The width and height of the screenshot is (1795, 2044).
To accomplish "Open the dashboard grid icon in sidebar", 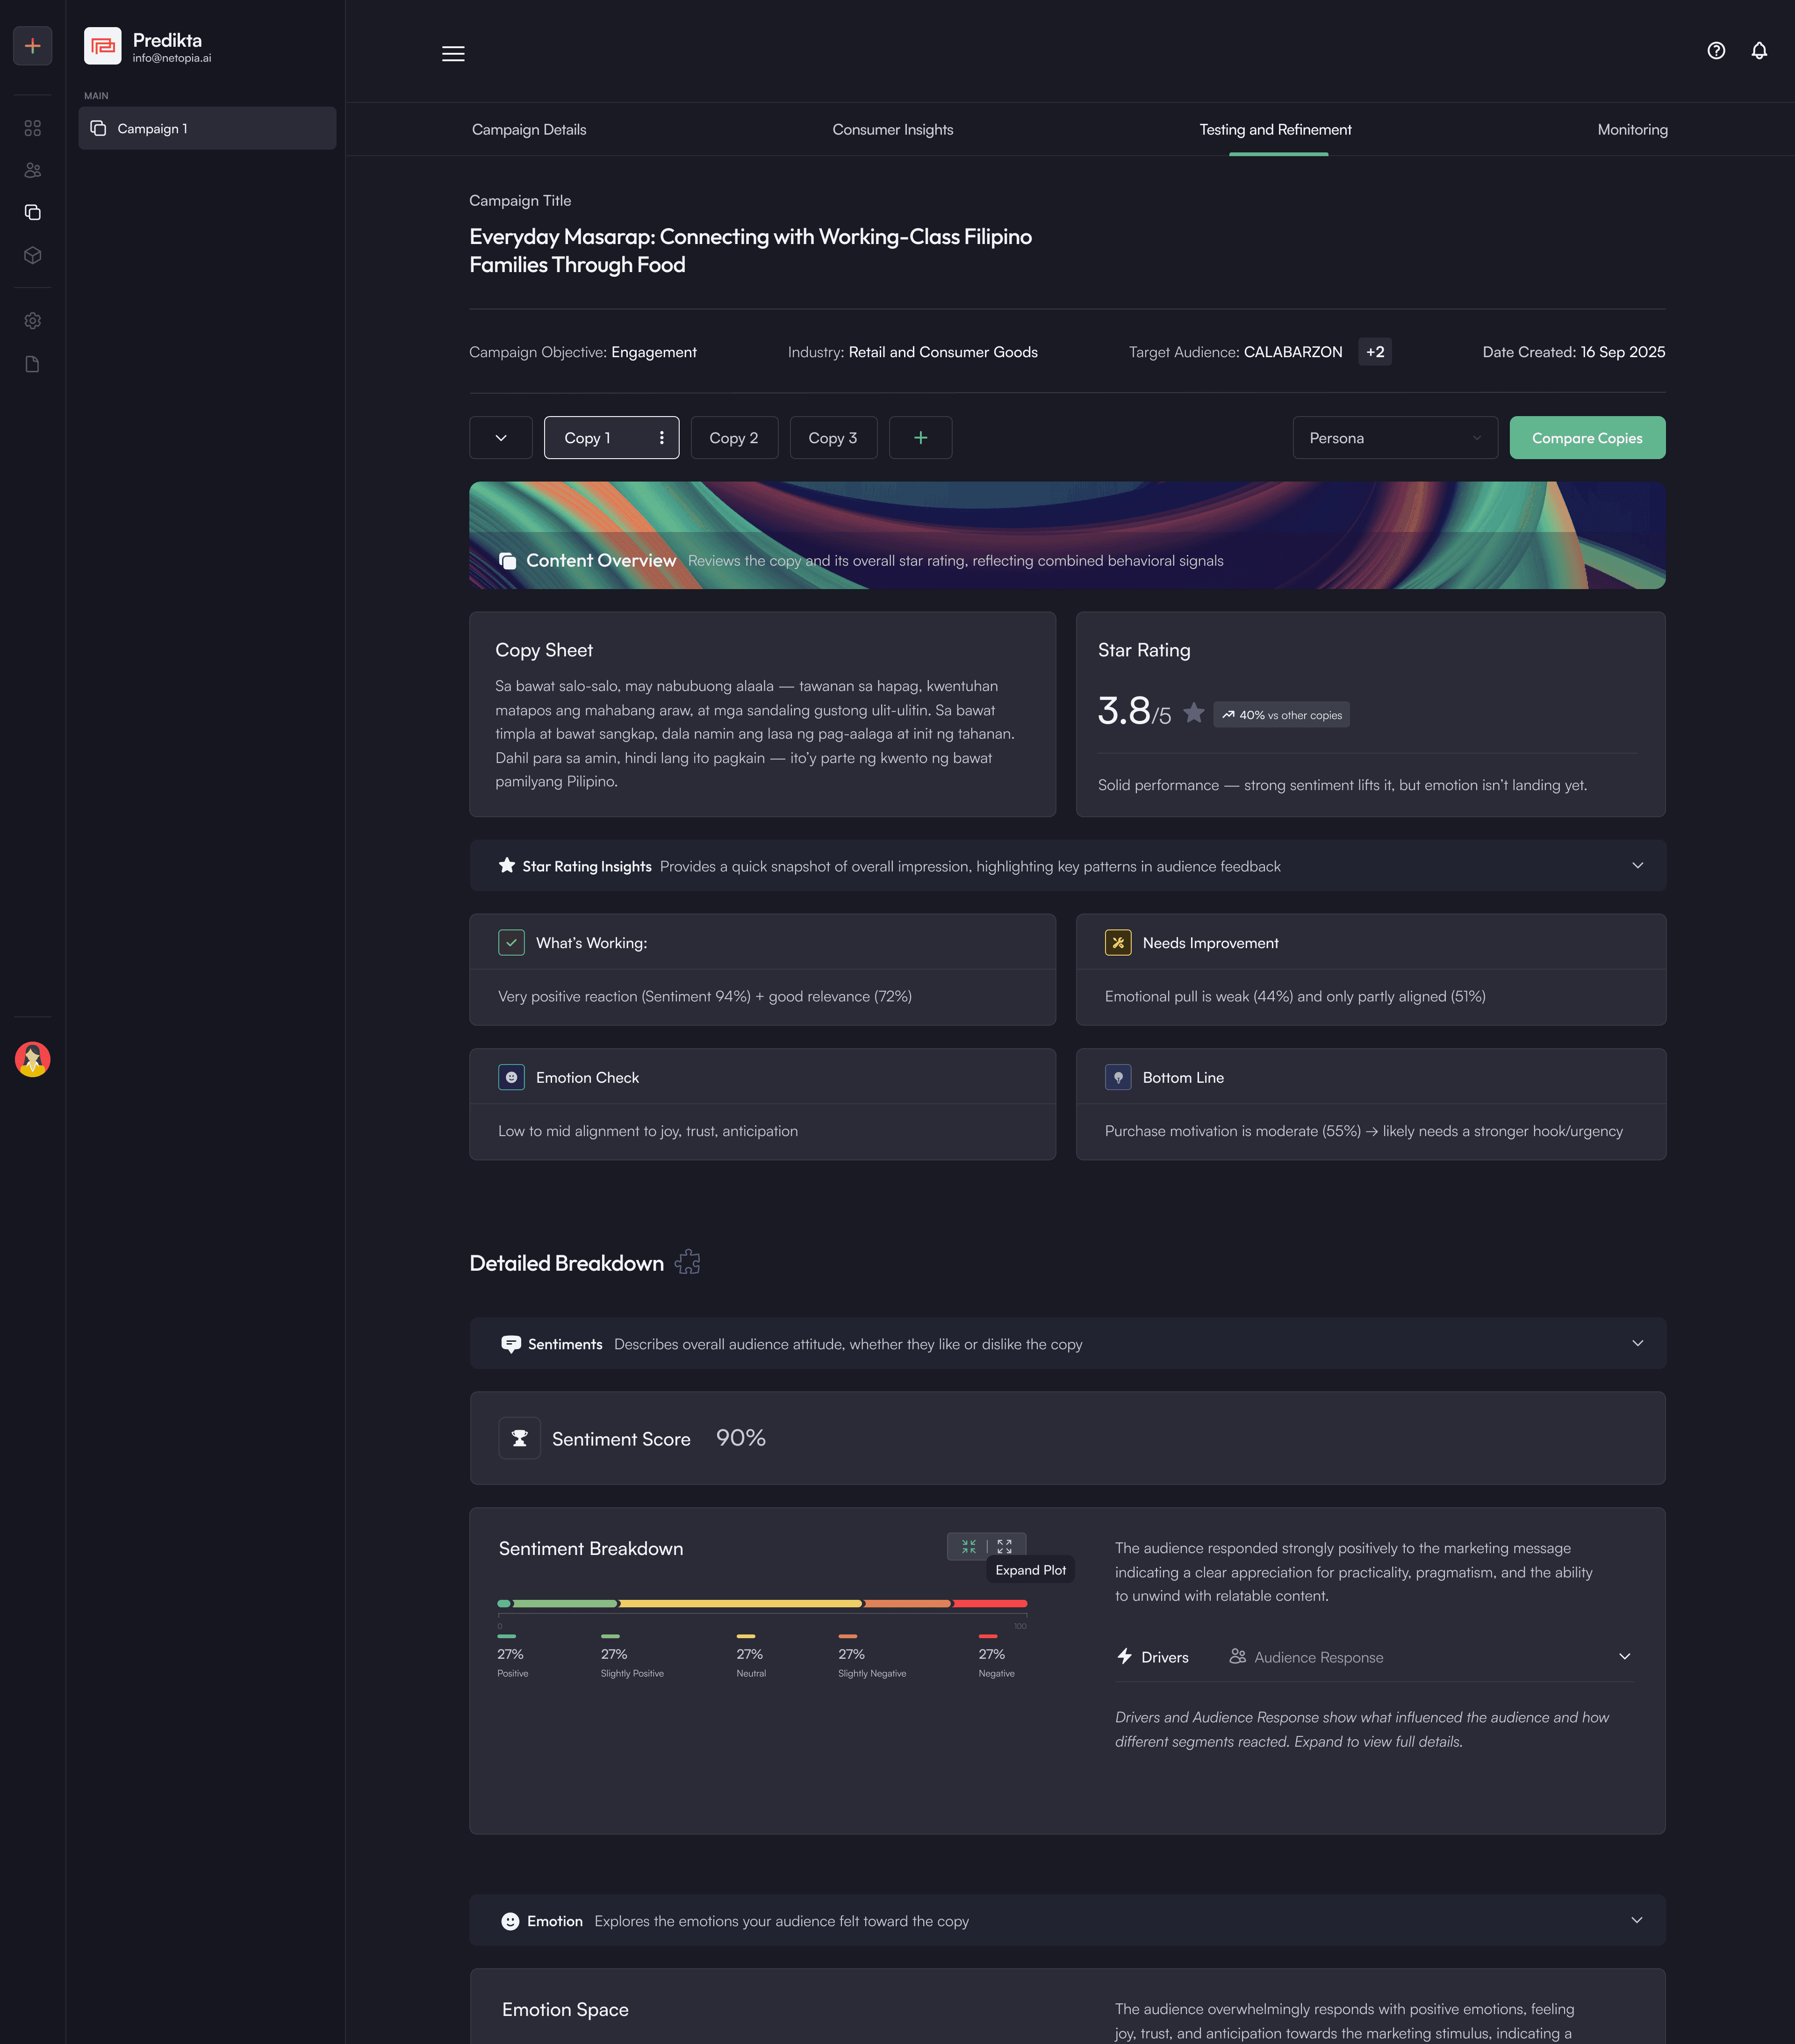I will pyautogui.click(x=32, y=128).
